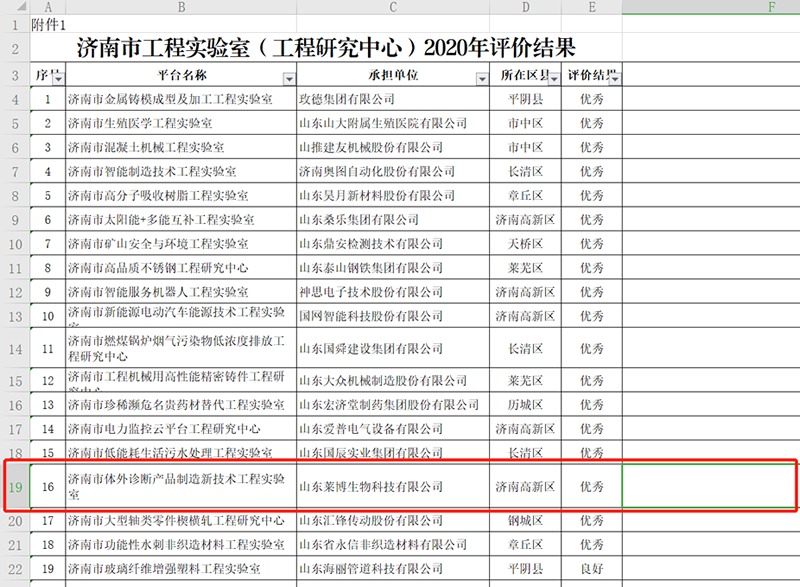Select cell 济南市电力监控云平台工程研究中心

[x=181, y=428]
